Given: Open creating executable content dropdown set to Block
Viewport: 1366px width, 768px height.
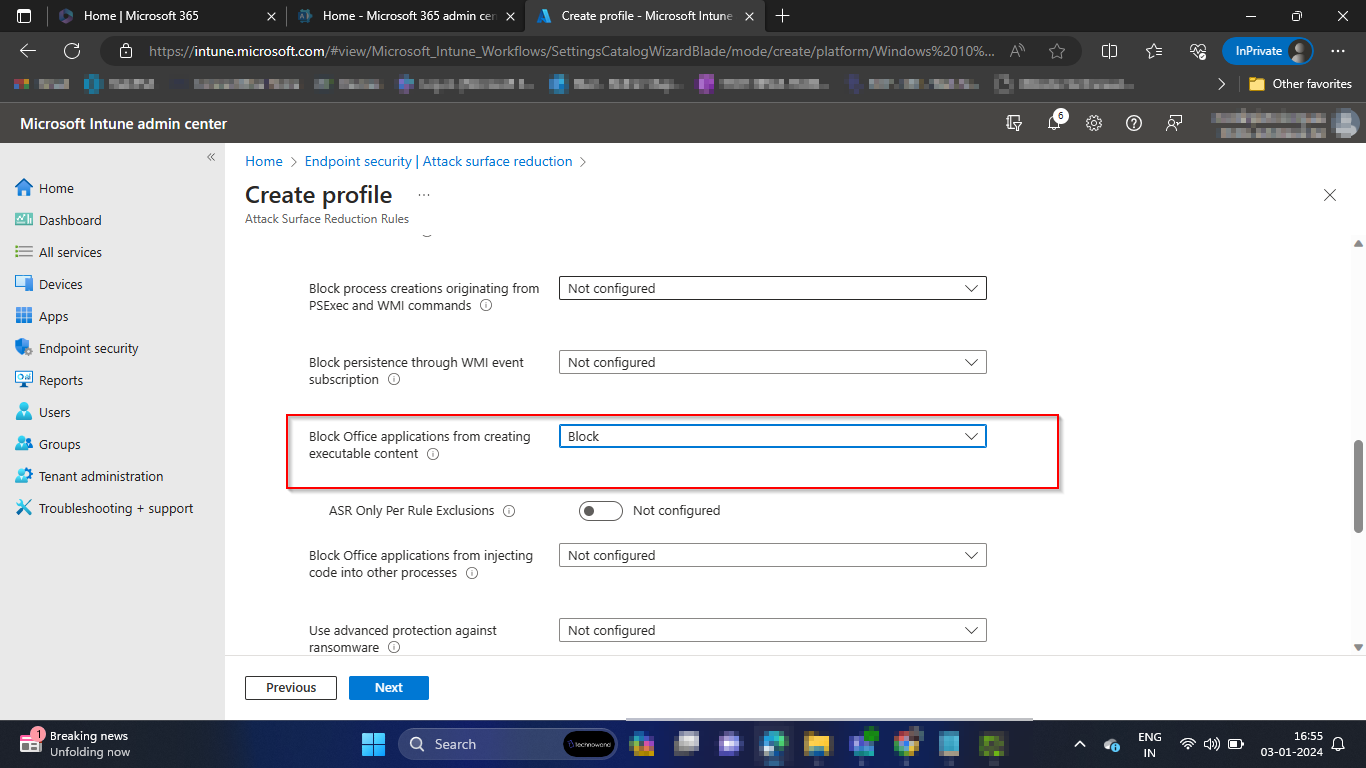Looking at the screenshot, I should click(x=772, y=436).
